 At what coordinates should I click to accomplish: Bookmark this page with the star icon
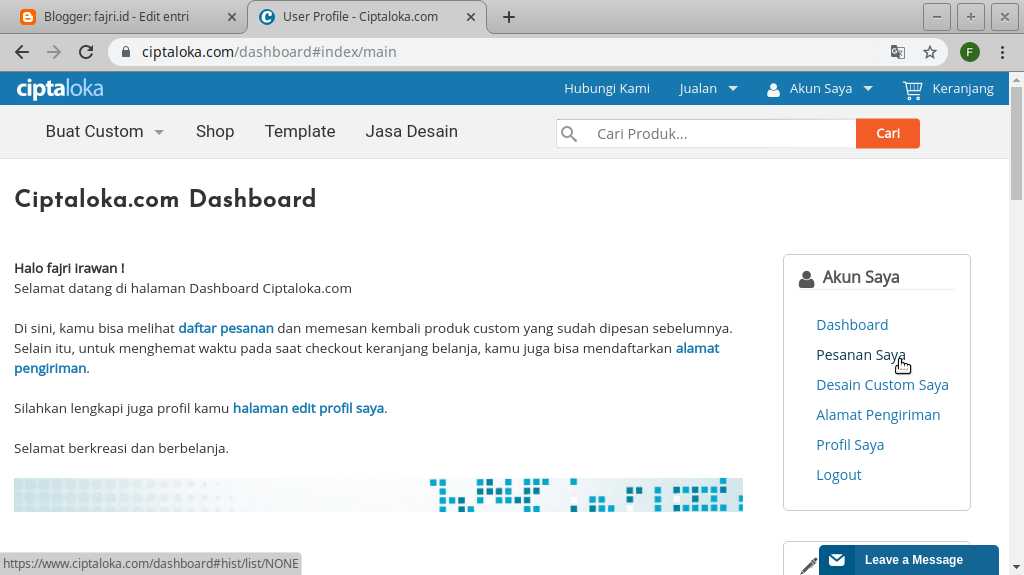coord(930,52)
